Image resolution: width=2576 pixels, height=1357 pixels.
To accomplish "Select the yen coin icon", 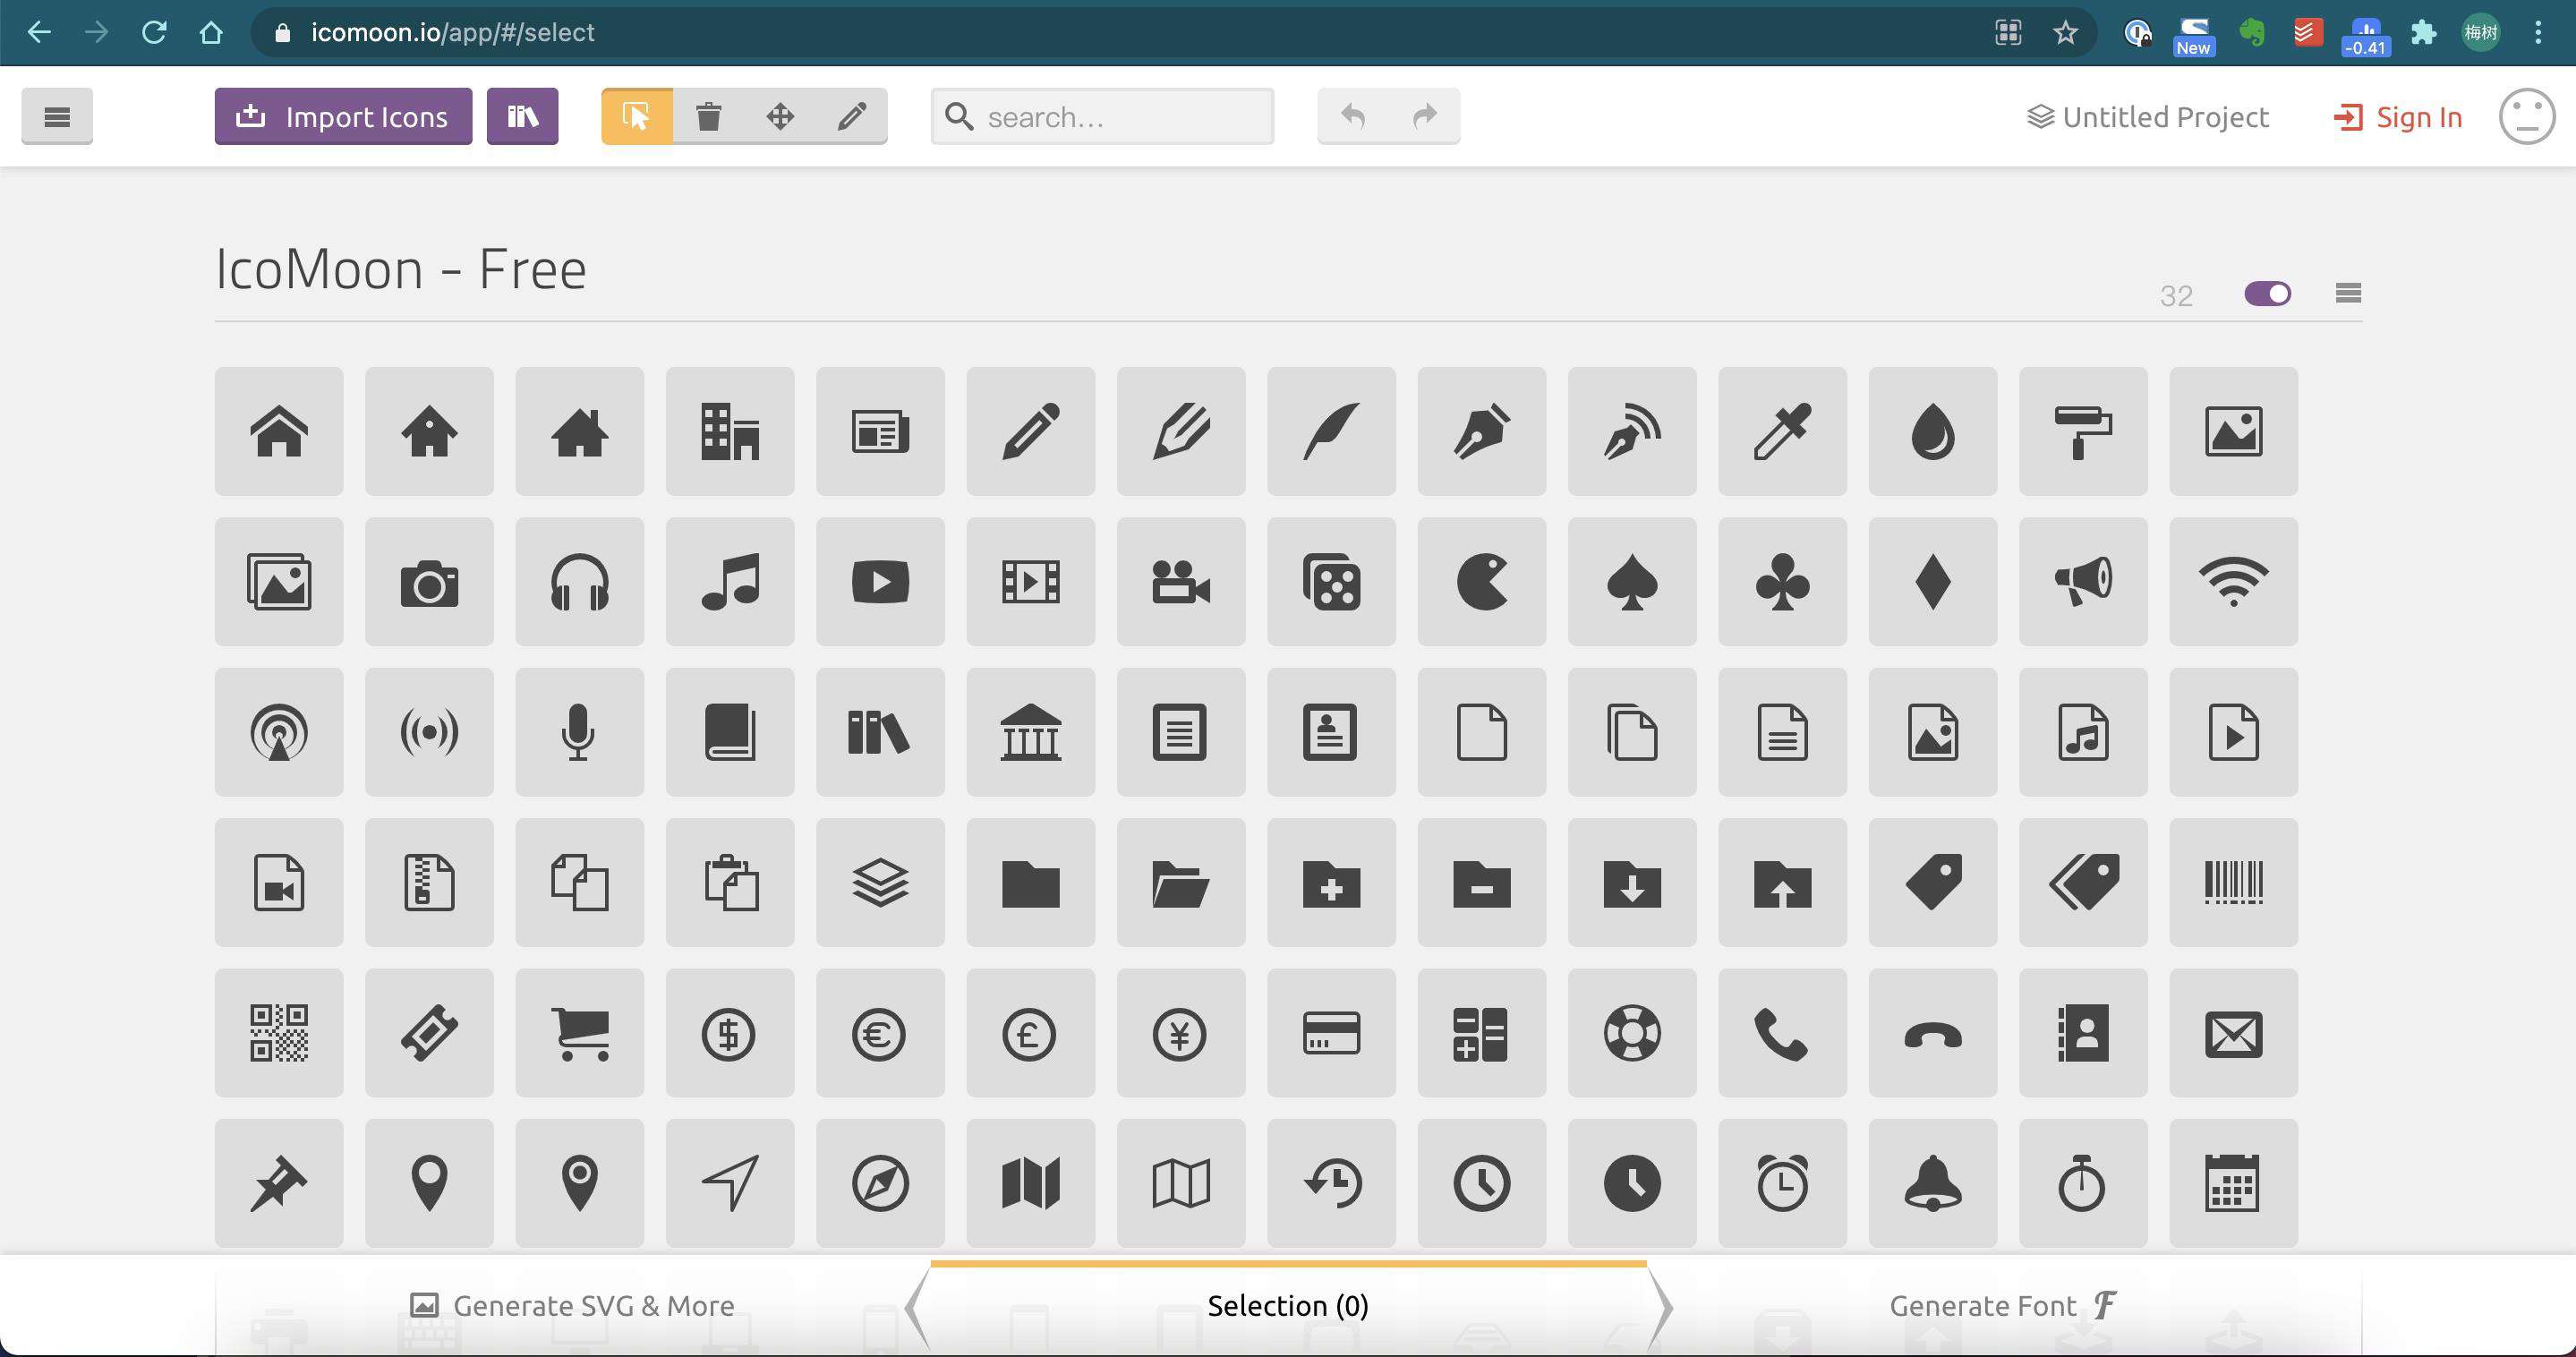I will 1181,1033.
